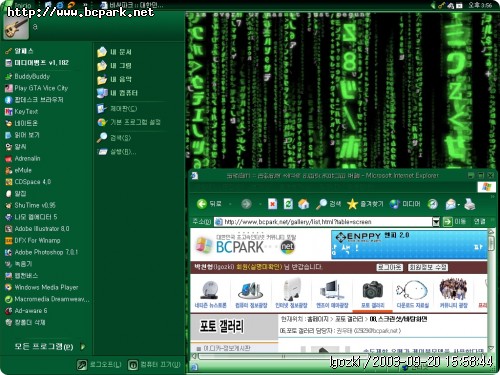Launch eMule from Start menu

(x=19, y=170)
